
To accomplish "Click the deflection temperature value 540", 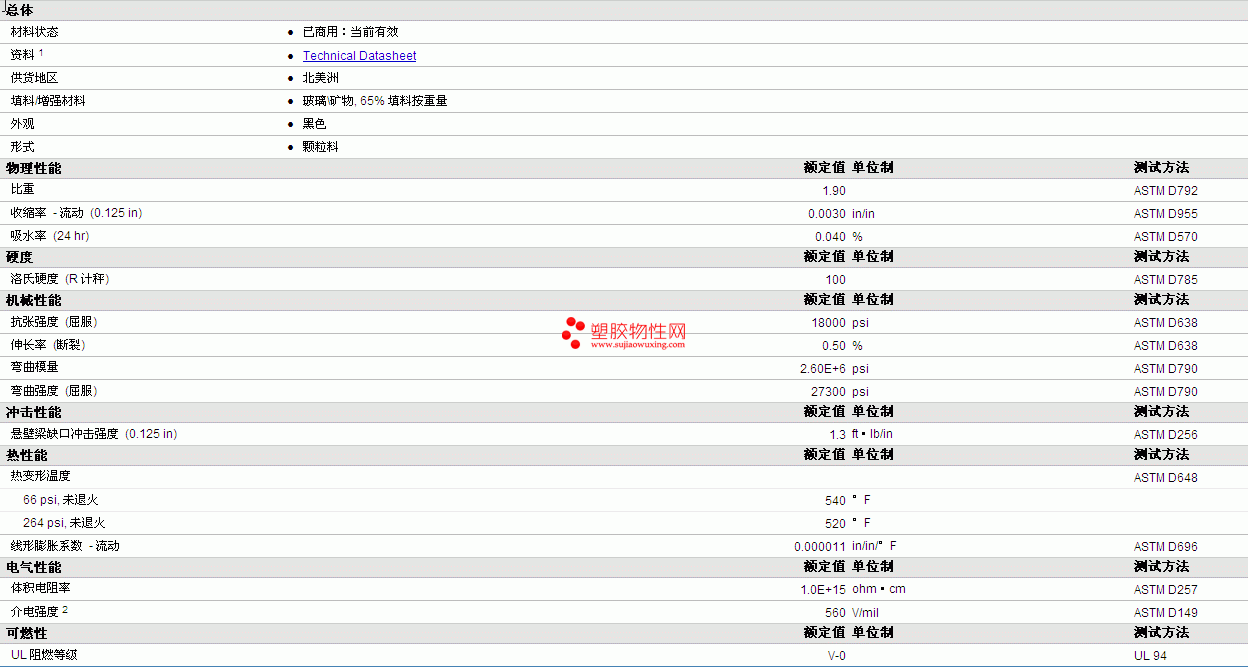I will 836,500.
